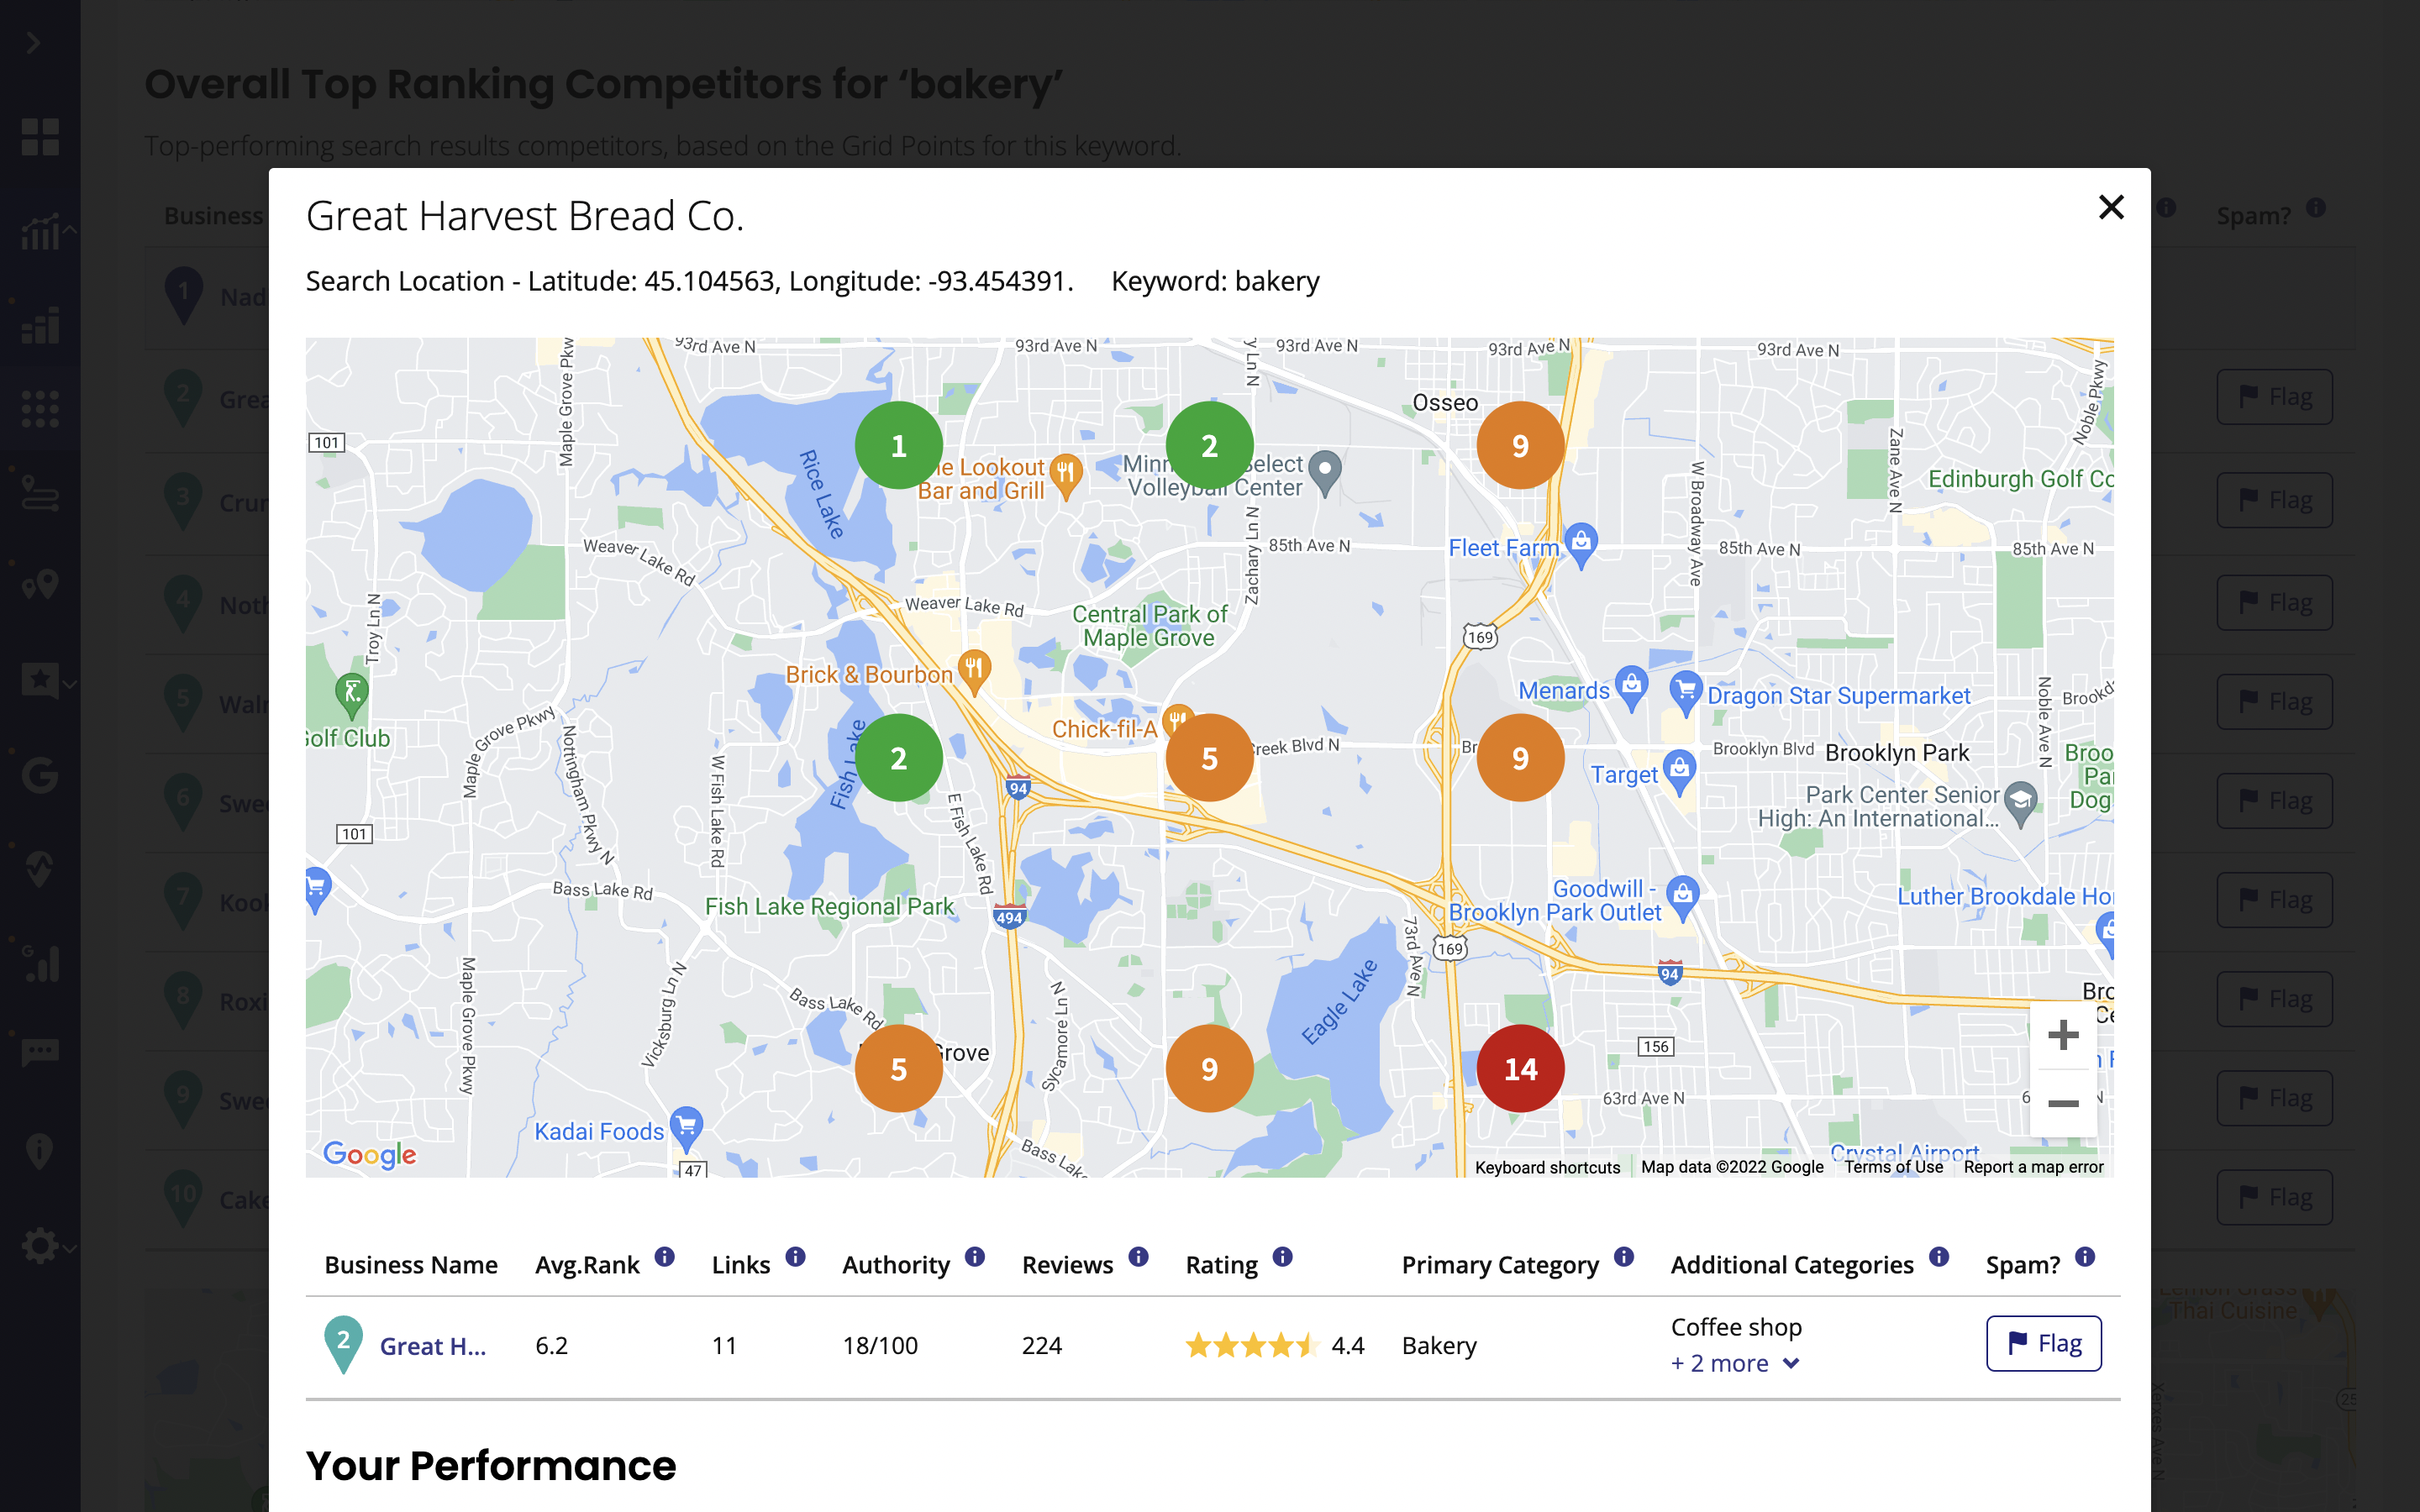Close the Great Harvest Bread Co. modal
The image size is (2420, 1512).
pos(2110,207)
